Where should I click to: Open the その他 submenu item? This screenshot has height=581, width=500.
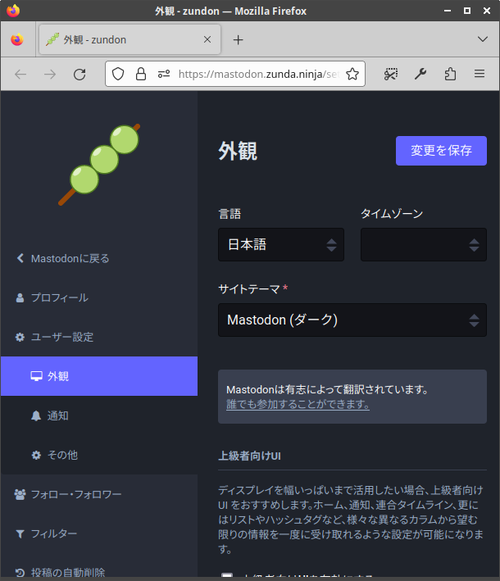point(99,455)
